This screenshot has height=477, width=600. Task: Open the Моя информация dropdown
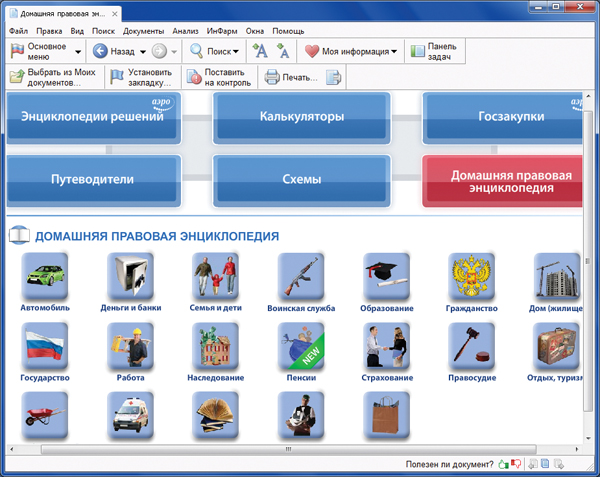pyautogui.click(x=393, y=51)
